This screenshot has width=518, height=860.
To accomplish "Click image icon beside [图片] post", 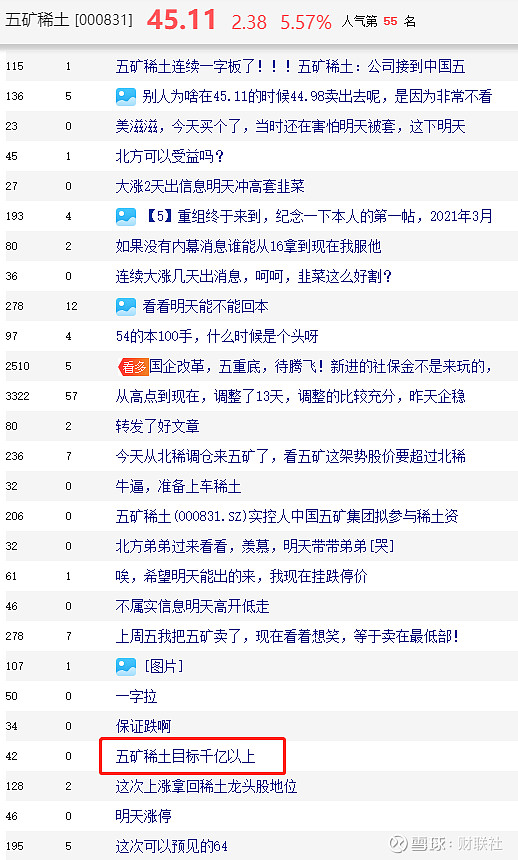I will [x=126, y=666].
